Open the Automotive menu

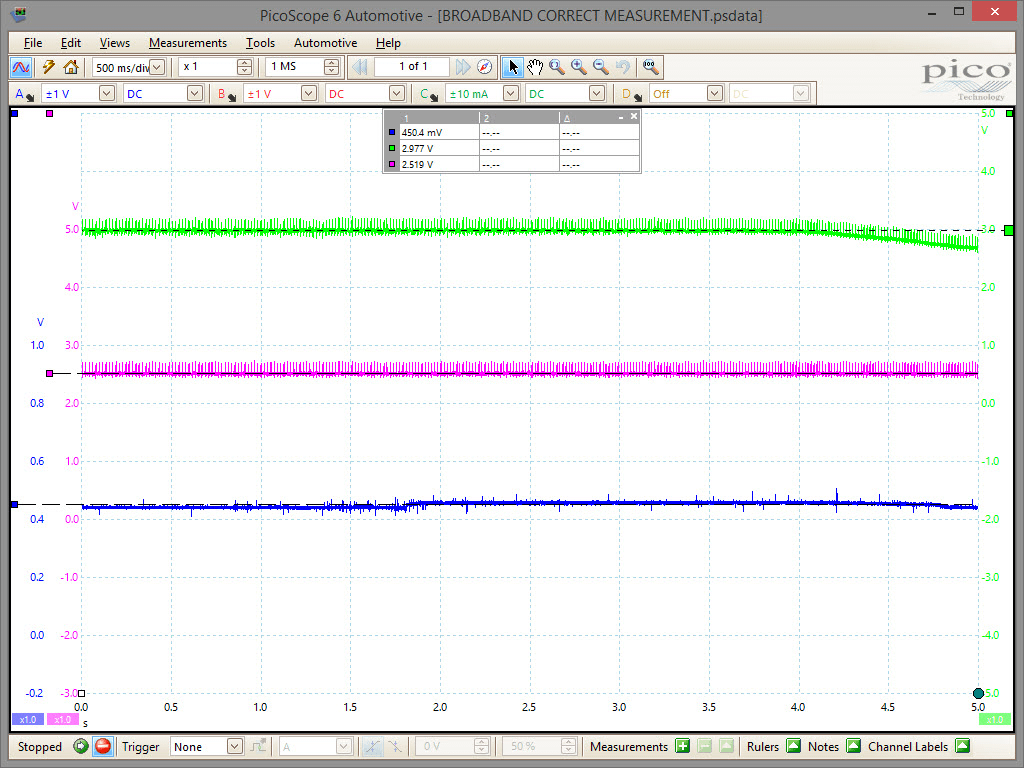(x=325, y=43)
